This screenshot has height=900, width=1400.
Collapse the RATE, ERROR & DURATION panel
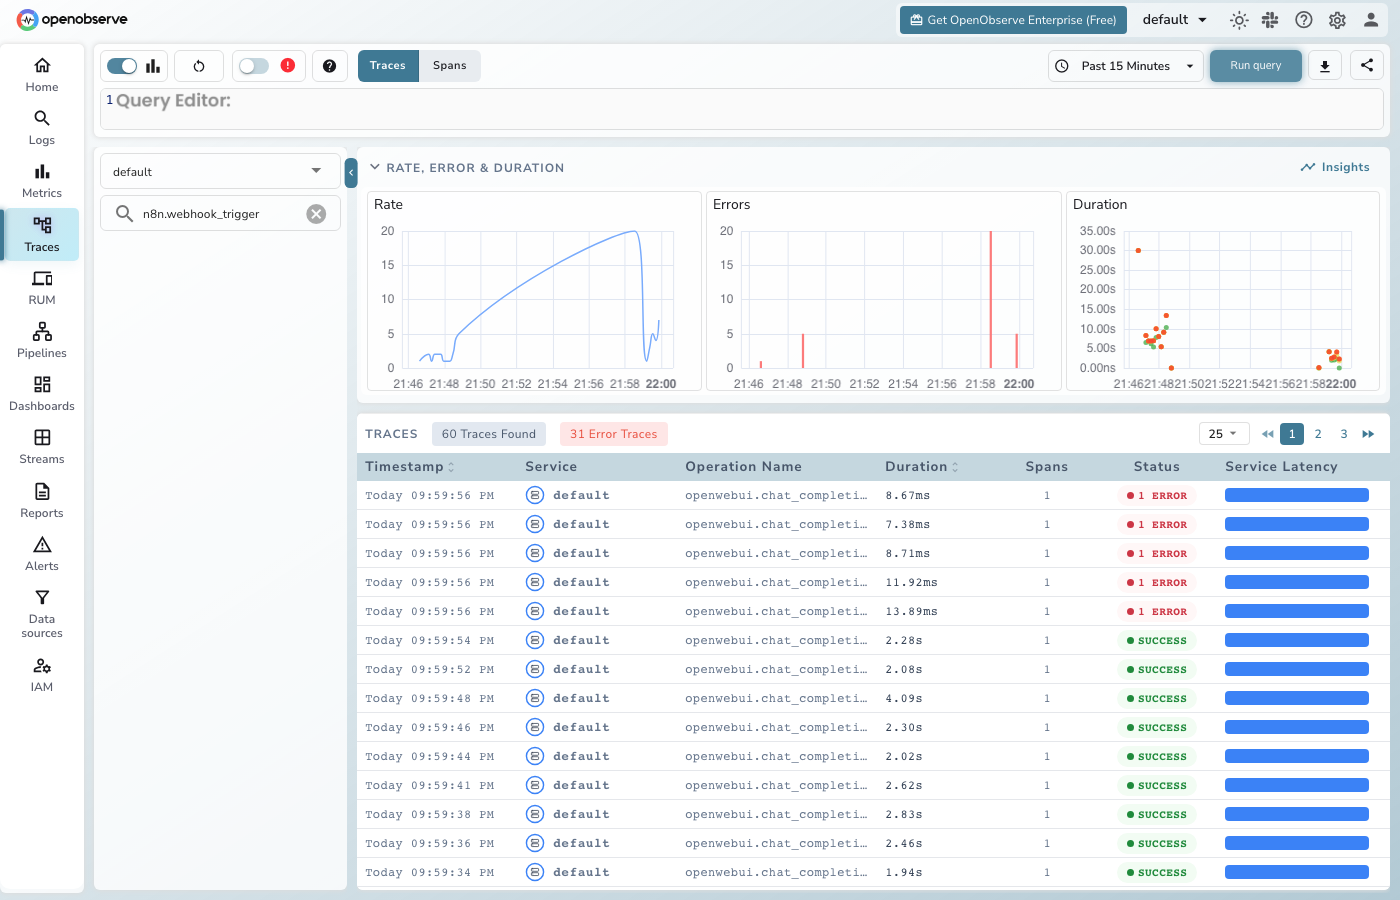click(375, 167)
